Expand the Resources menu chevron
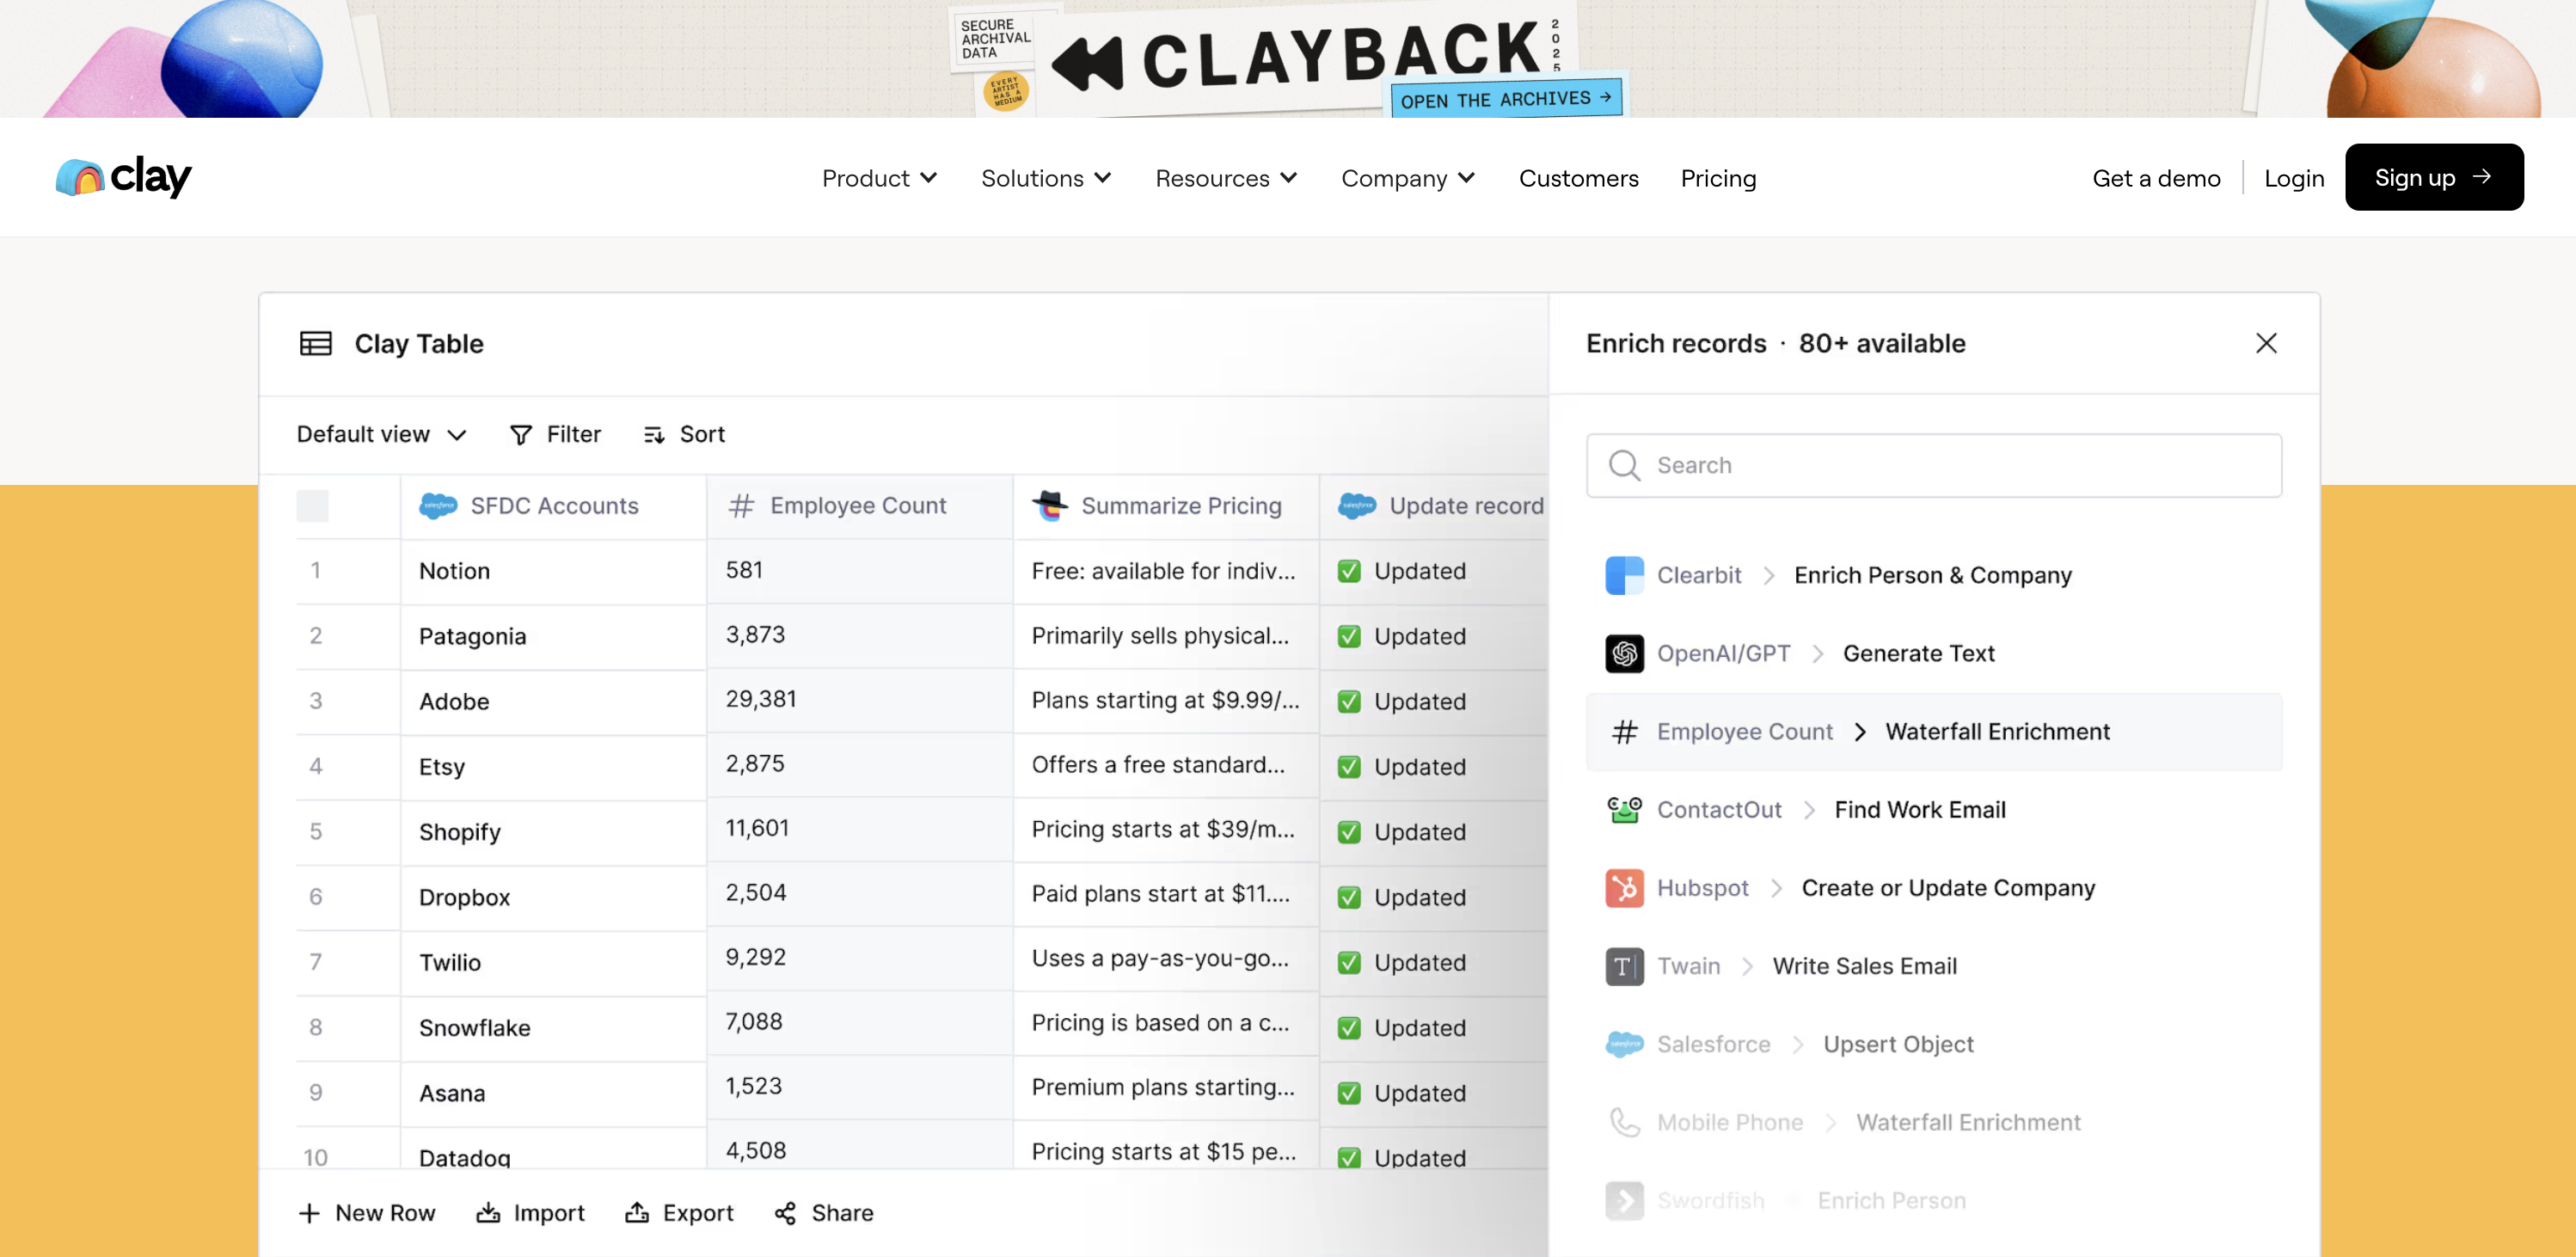 pos(1289,178)
